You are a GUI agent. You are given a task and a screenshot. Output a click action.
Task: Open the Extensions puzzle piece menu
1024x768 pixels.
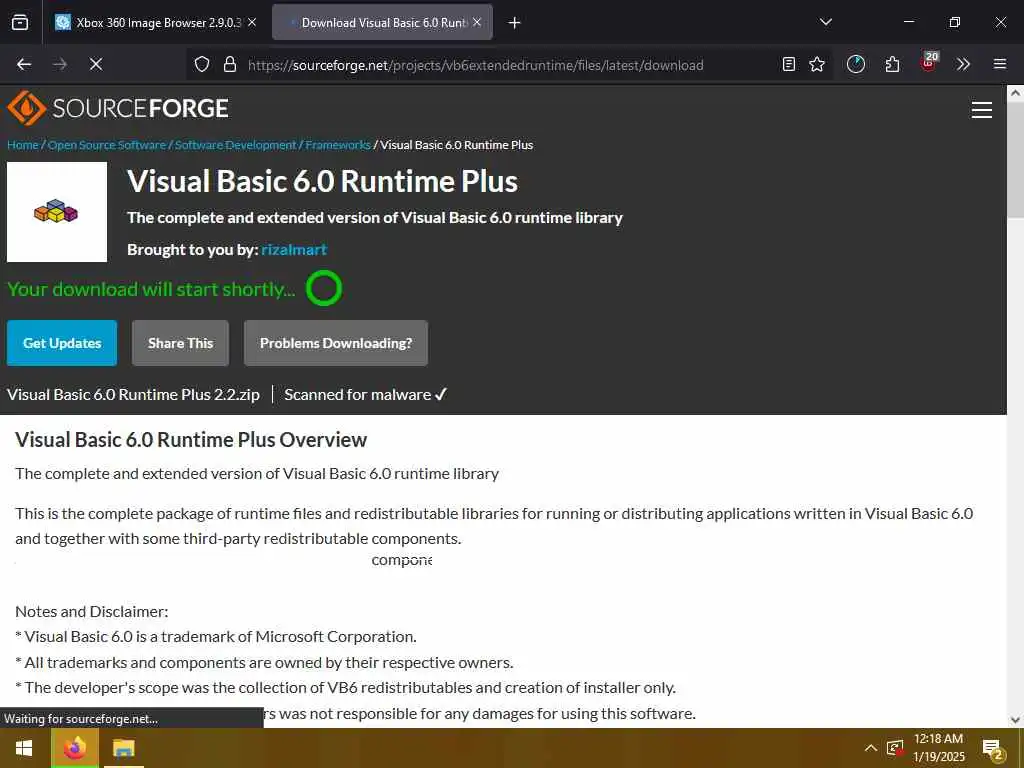[x=892, y=64]
